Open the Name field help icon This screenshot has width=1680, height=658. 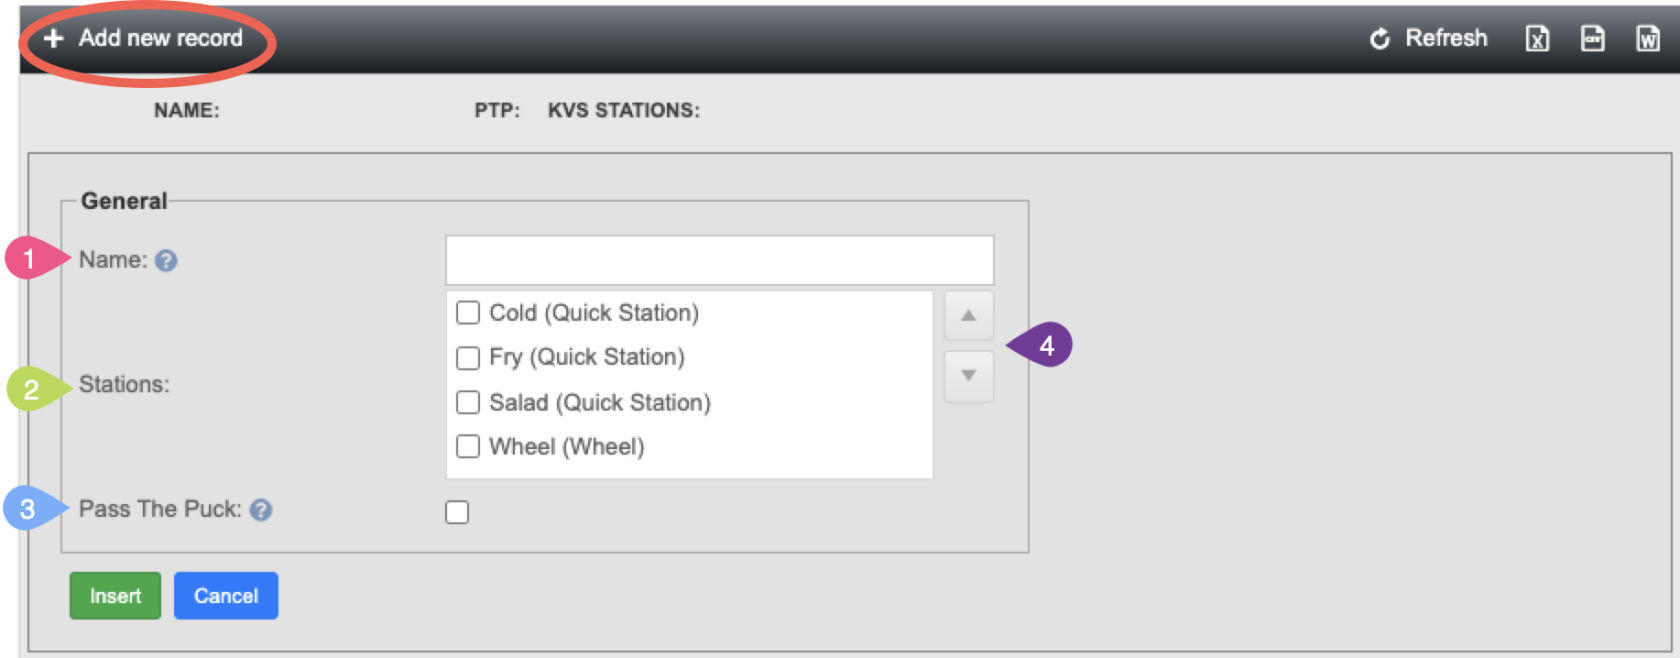pos(166,261)
